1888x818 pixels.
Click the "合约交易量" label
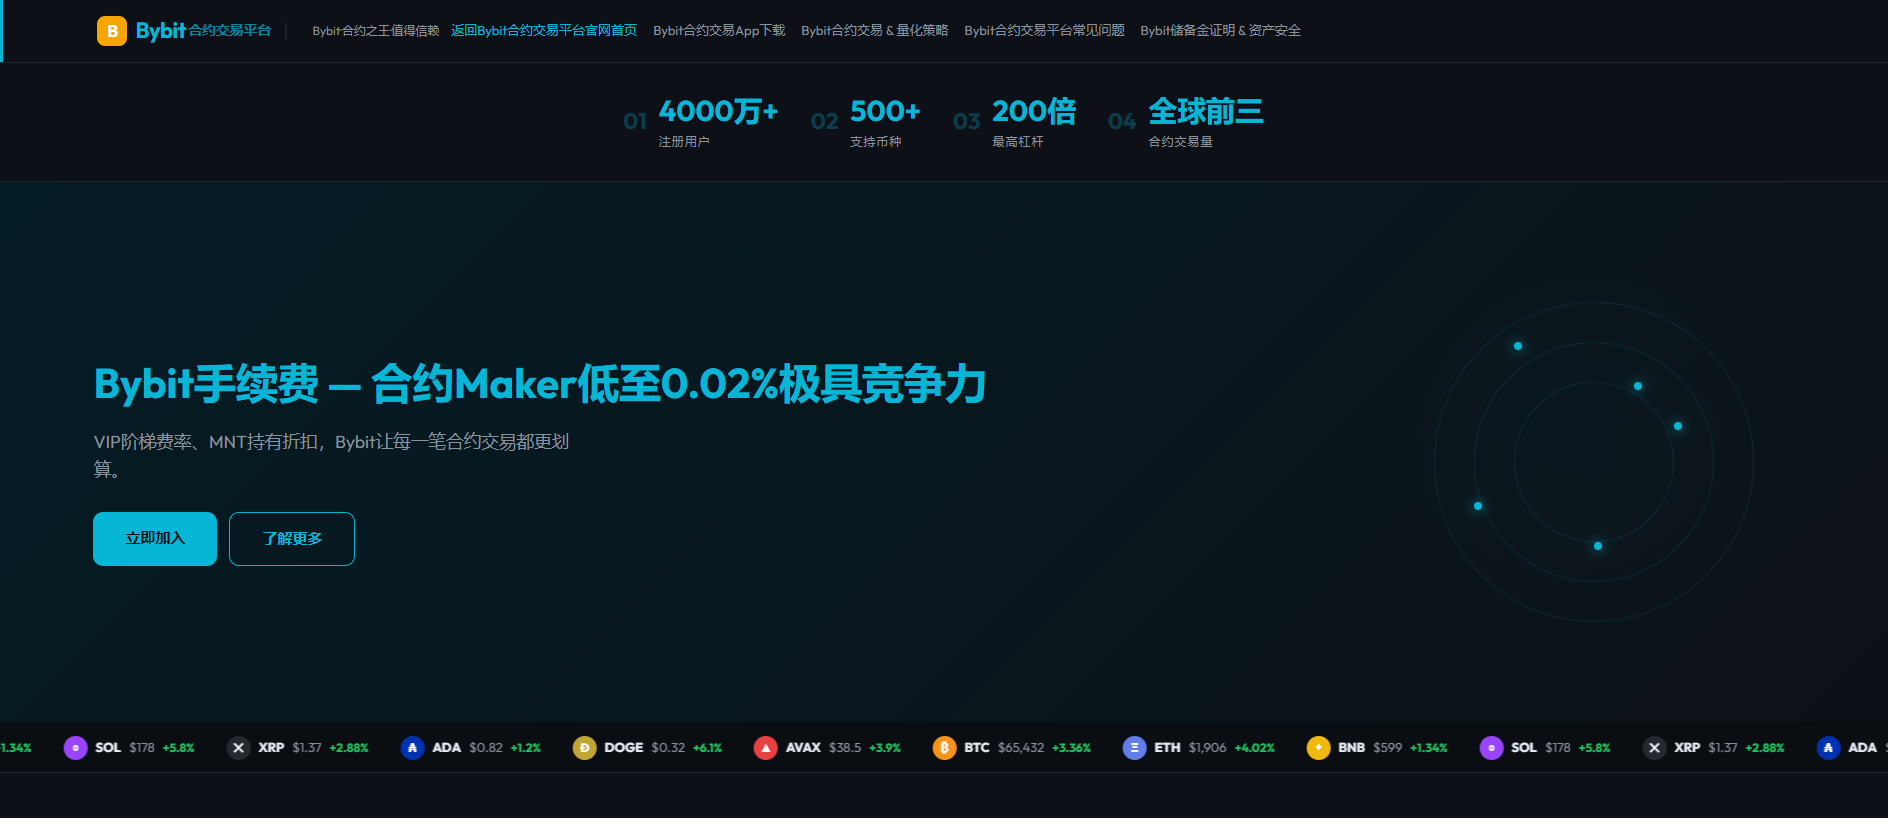click(x=1180, y=142)
